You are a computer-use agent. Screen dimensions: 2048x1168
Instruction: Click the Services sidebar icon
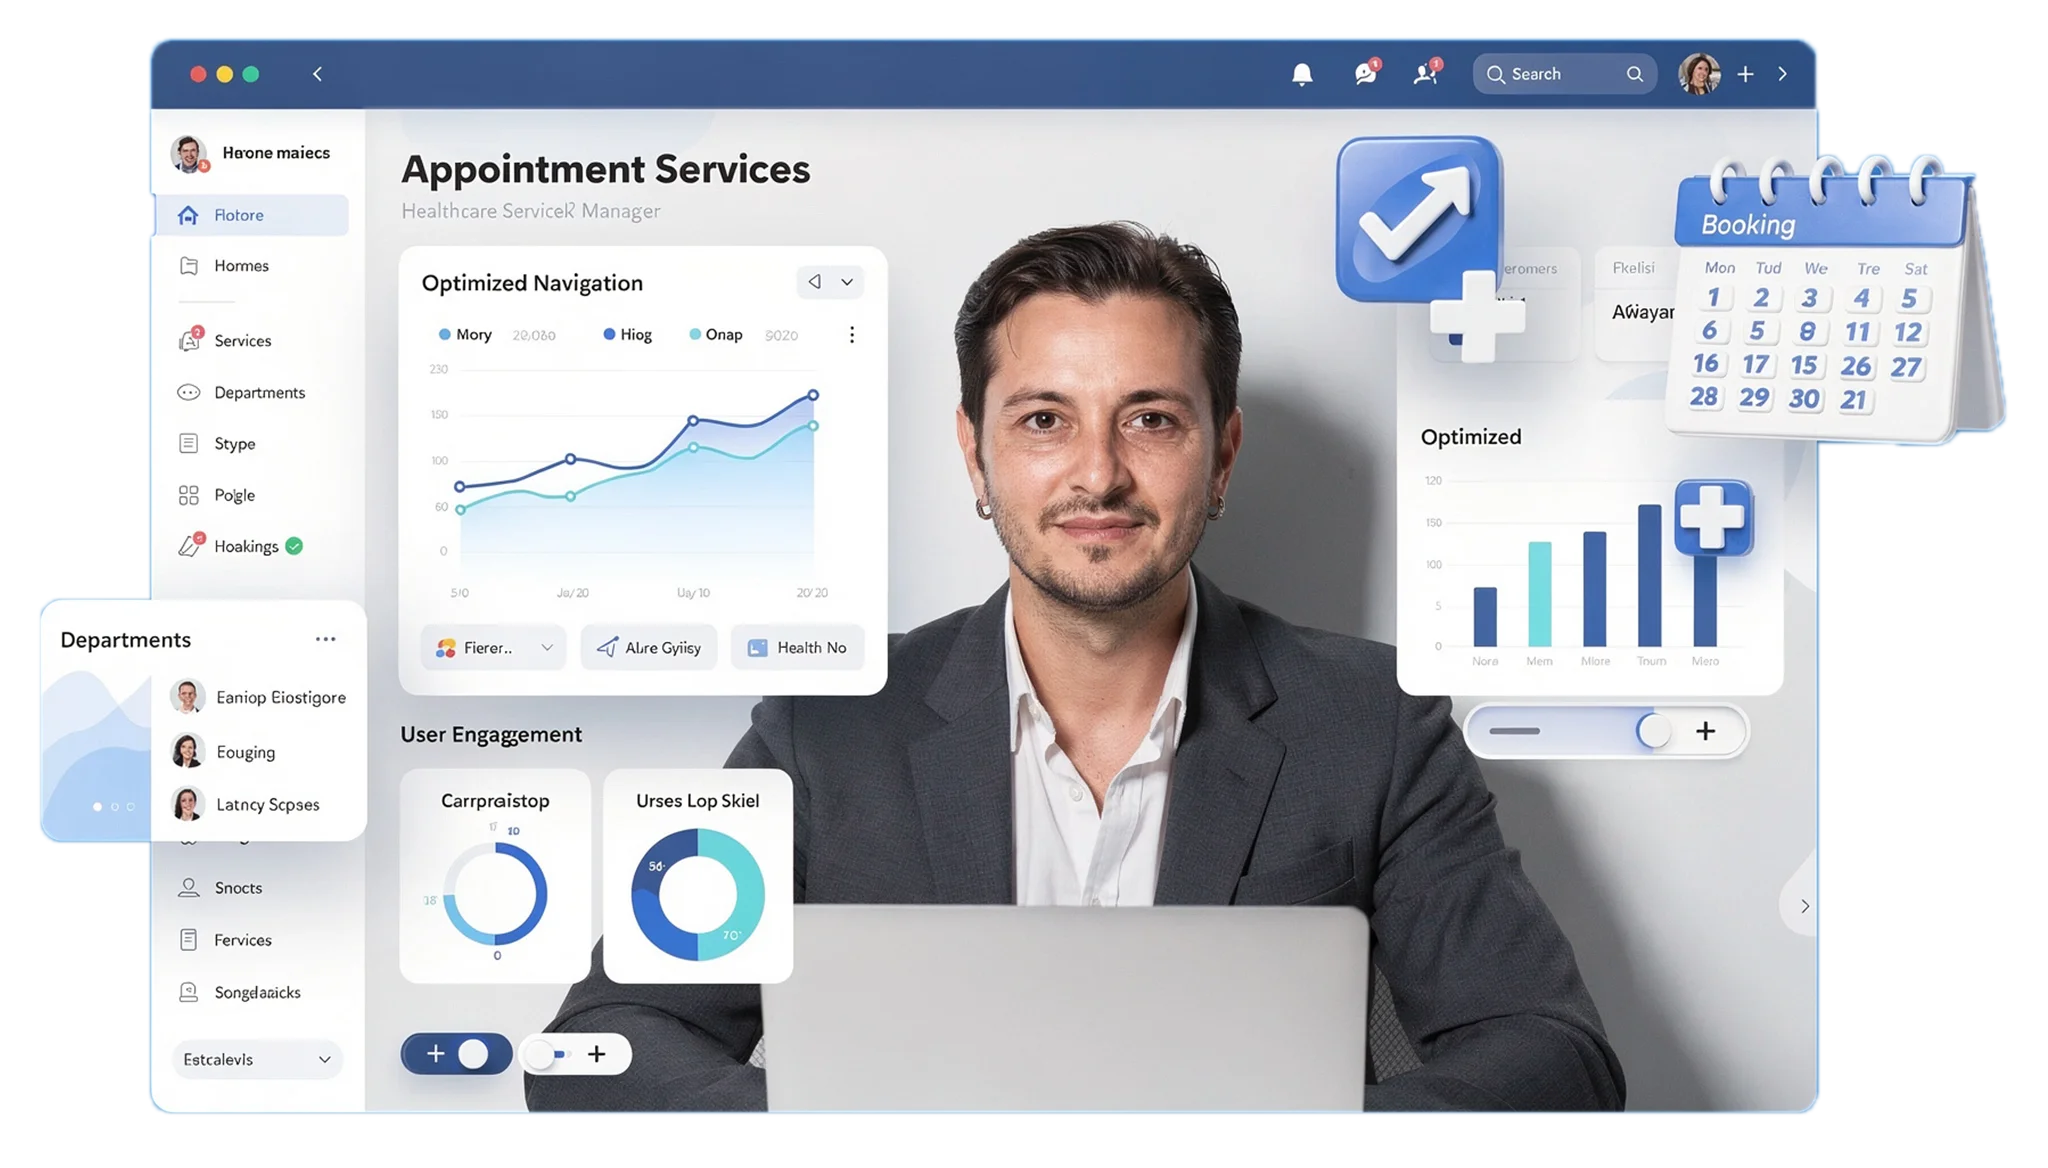click(189, 341)
